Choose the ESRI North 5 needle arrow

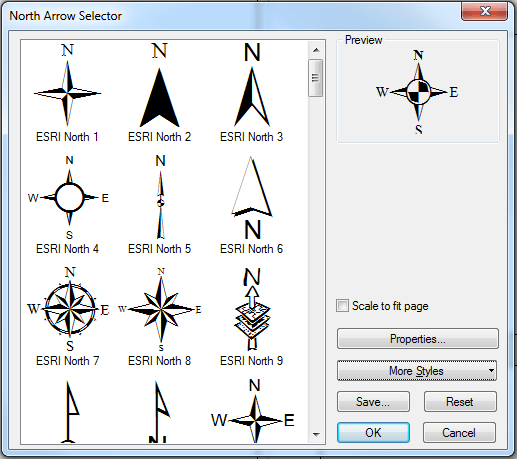pyautogui.click(x=159, y=204)
